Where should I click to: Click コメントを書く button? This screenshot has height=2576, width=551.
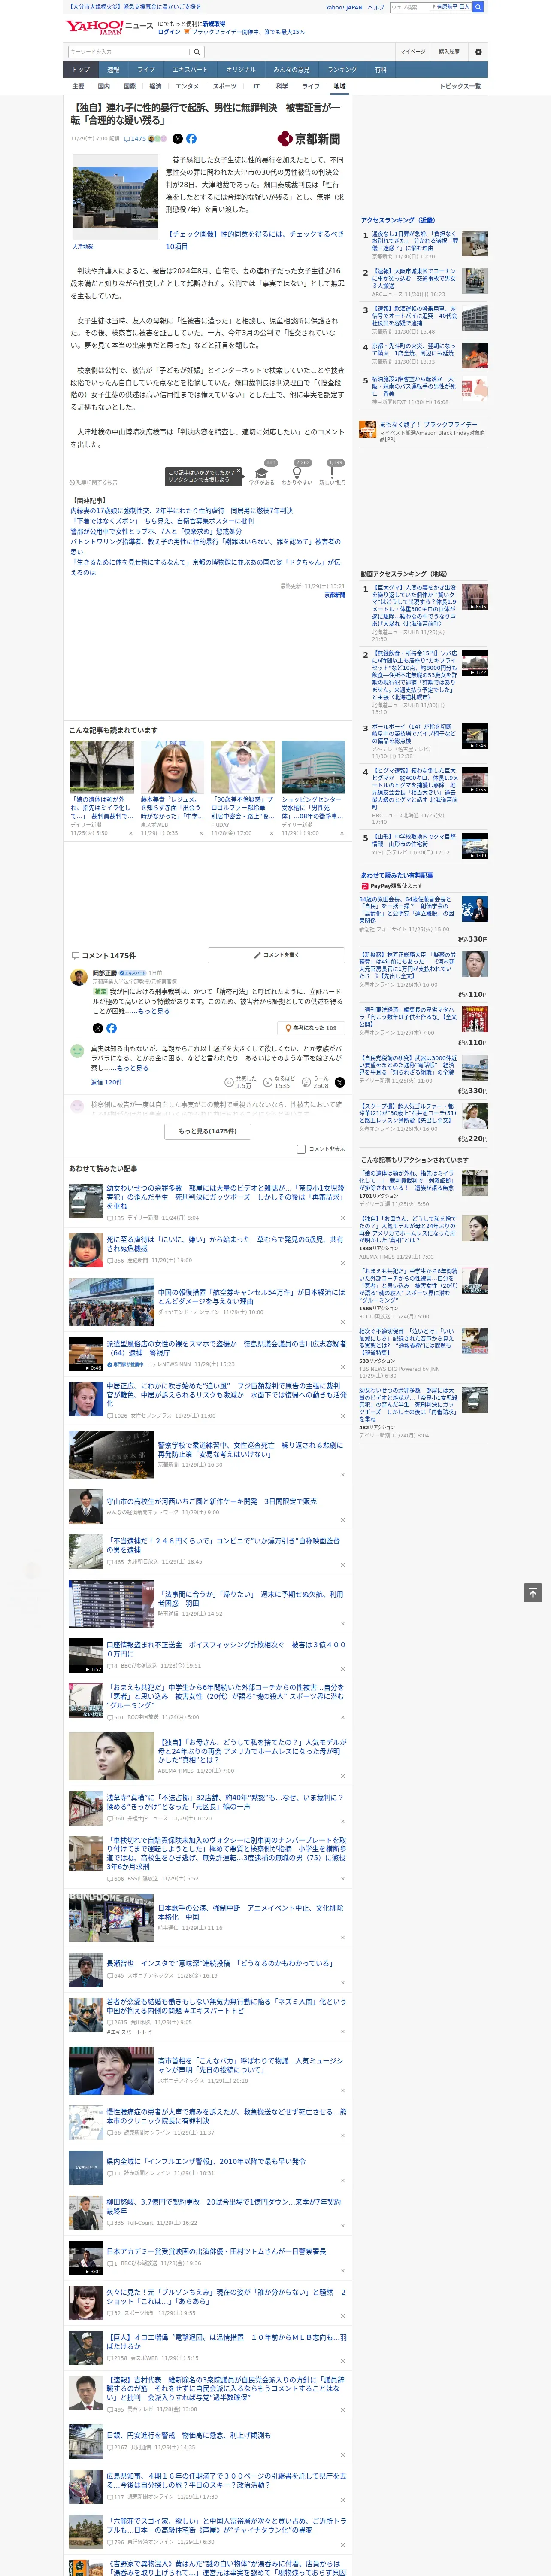coord(276,955)
